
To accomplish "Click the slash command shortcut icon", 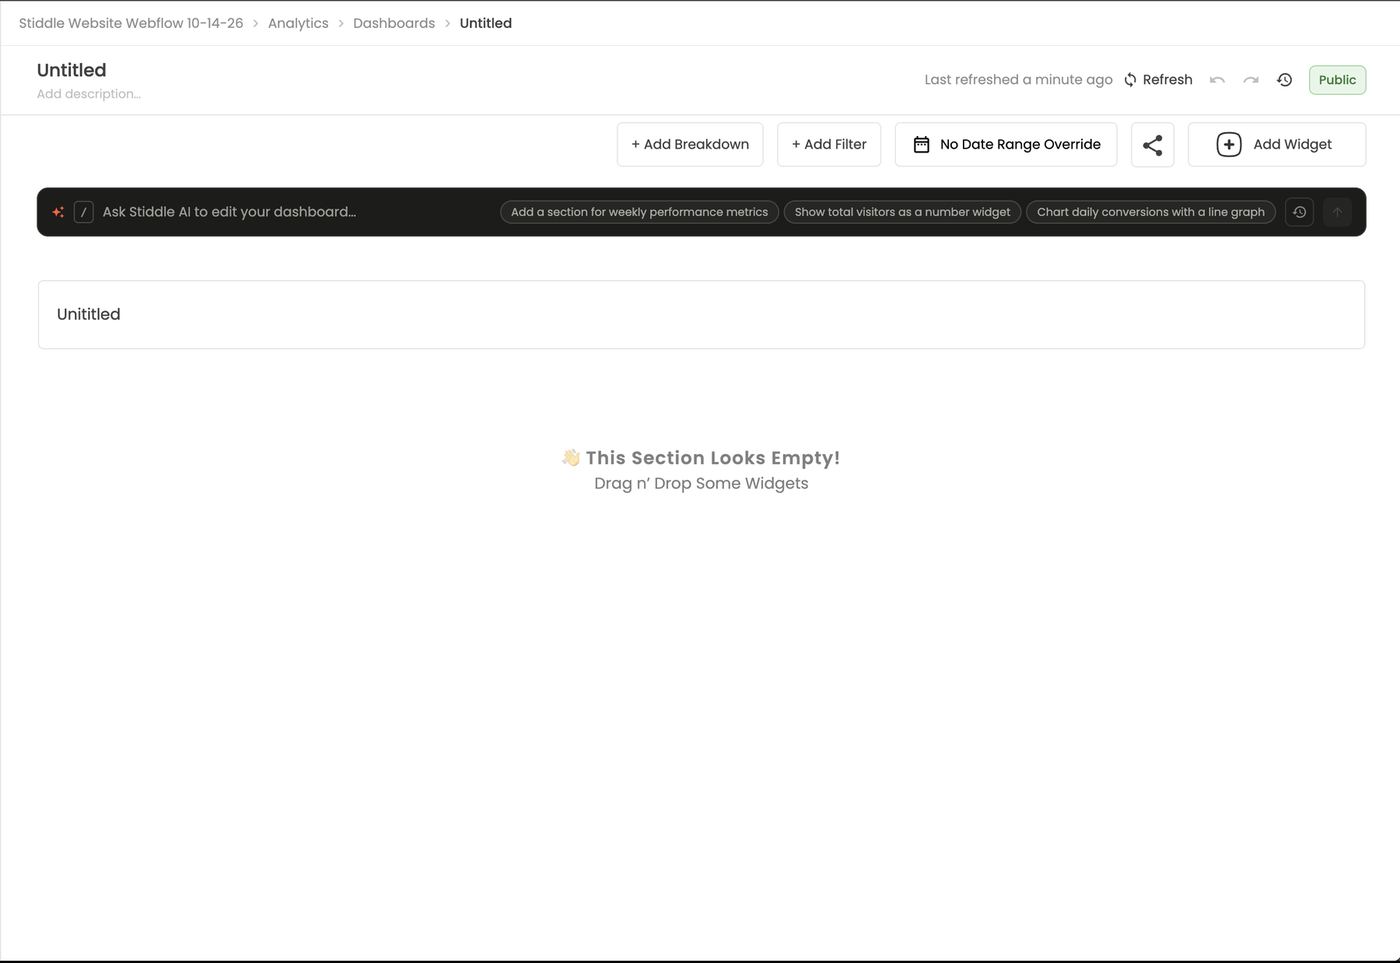I will click(84, 212).
